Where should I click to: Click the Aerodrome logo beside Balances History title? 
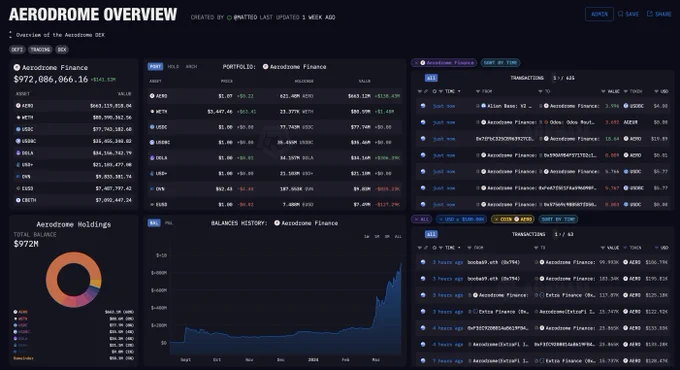point(277,223)
